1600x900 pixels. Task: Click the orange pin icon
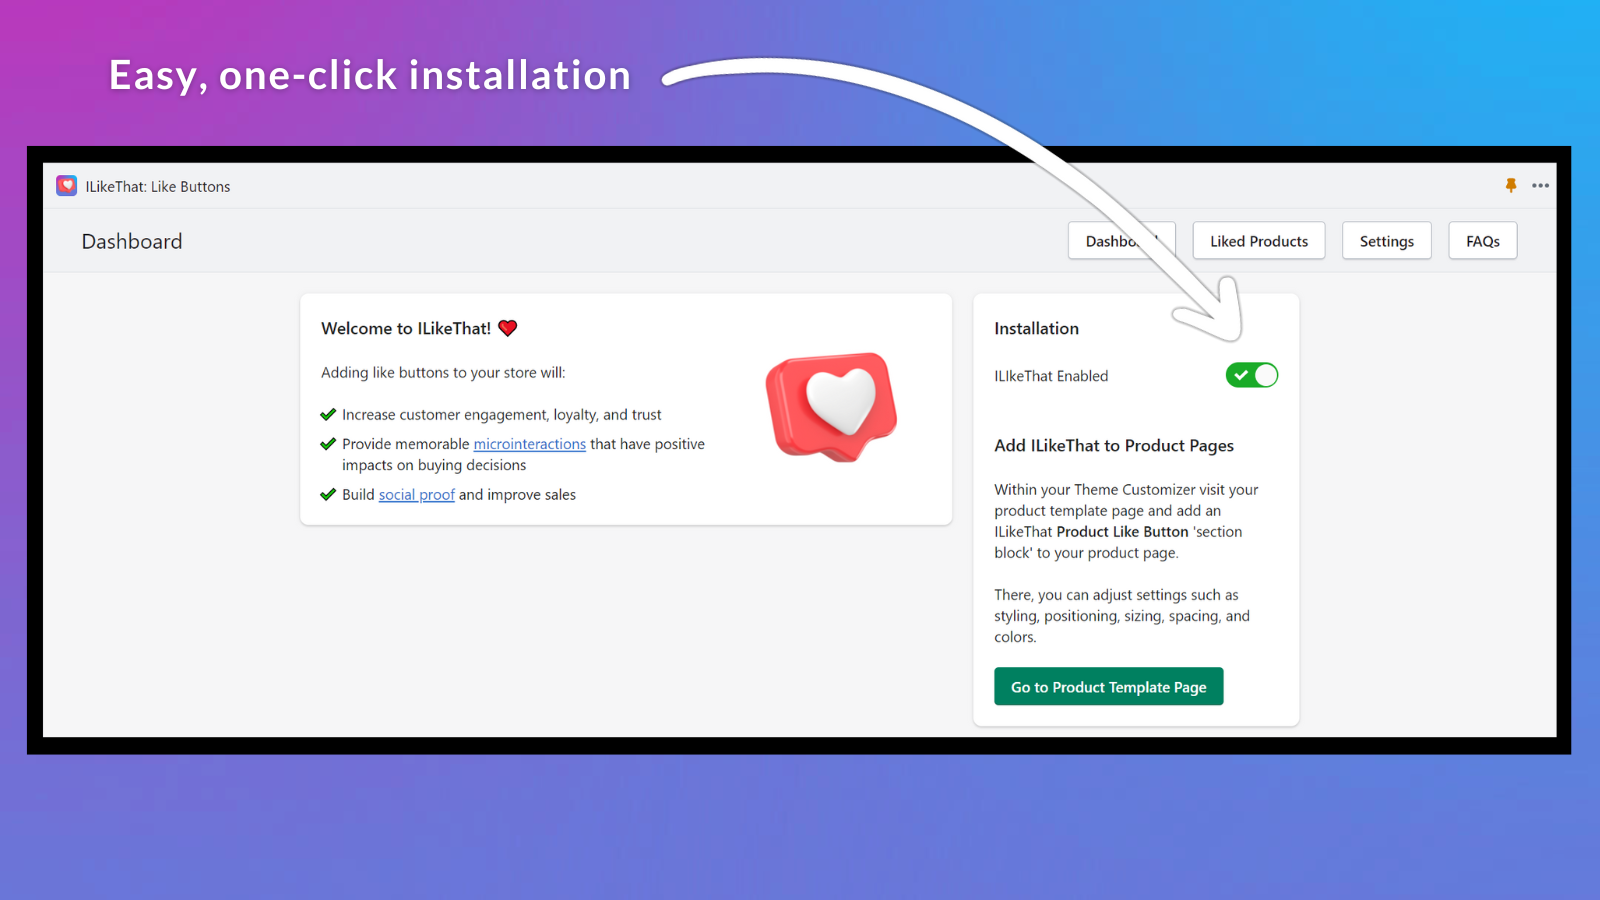coord(1511,185)
